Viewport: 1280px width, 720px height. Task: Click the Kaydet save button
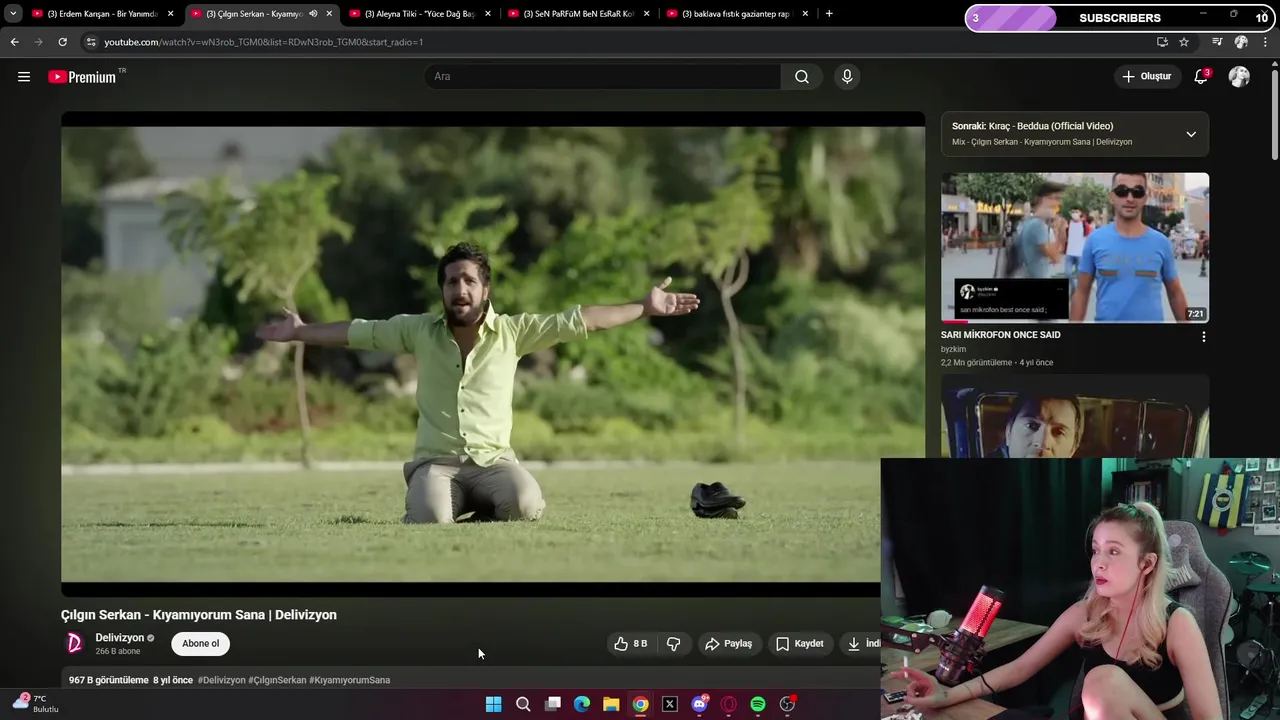tap(800, 644)
